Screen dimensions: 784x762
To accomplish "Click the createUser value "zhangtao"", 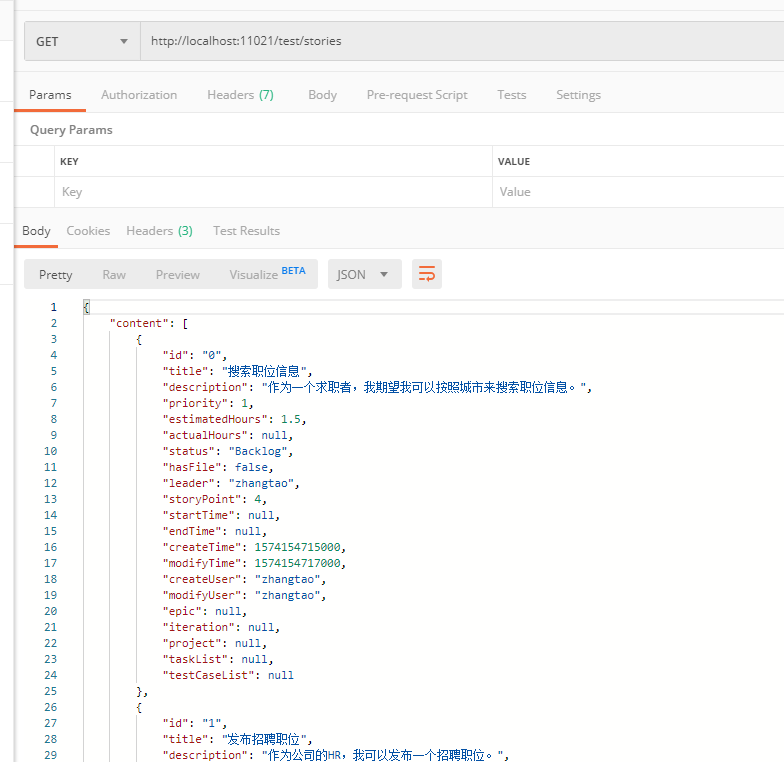I will click(287, 580).
